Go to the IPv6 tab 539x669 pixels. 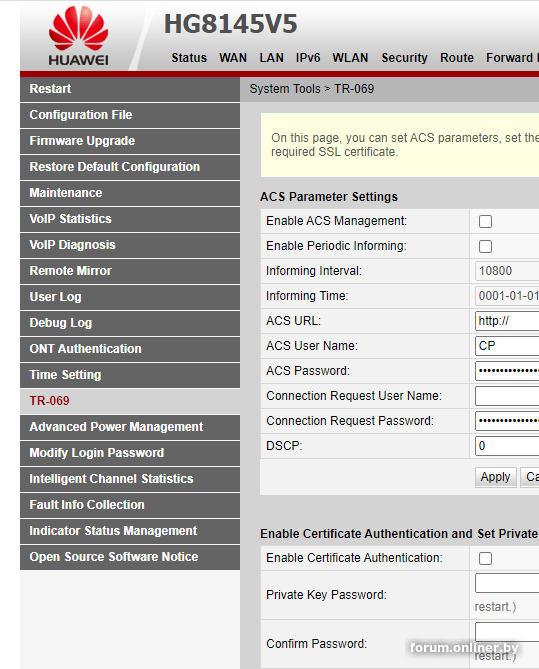(x=308, y=58)
